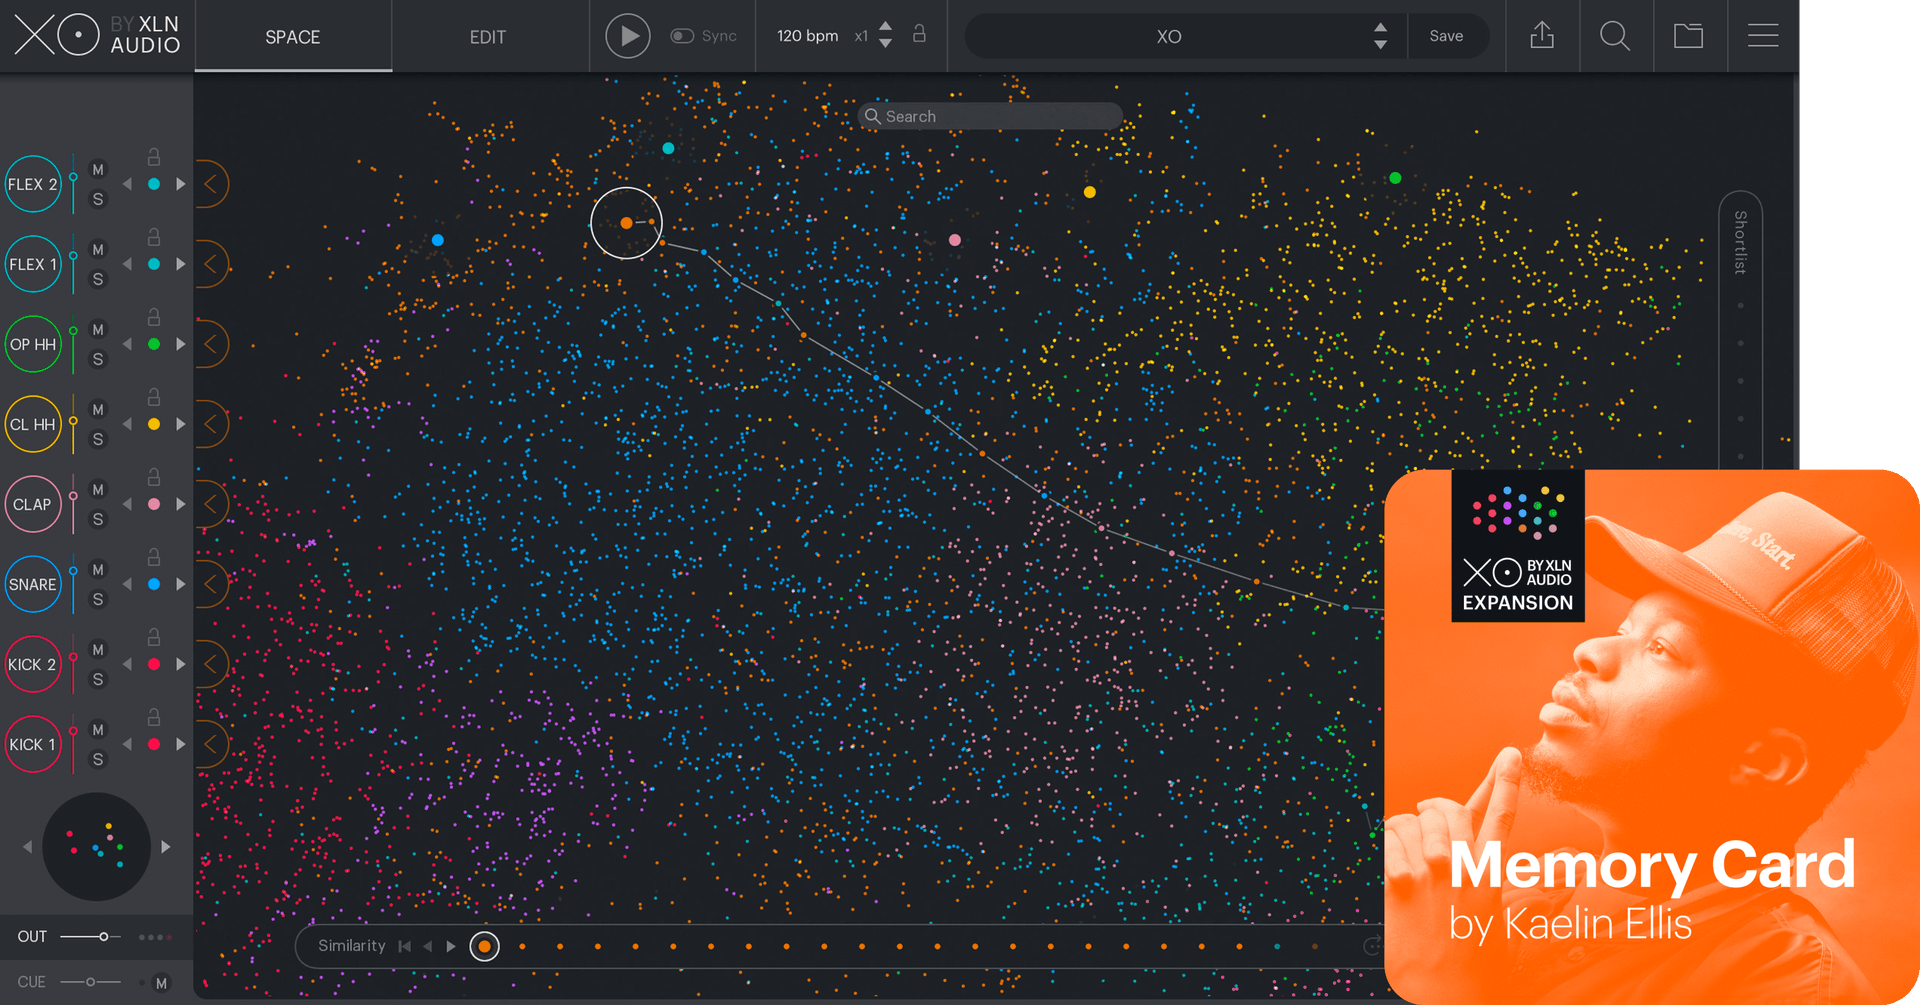Expand the CL HH channel chevron

tap(211, 424)
